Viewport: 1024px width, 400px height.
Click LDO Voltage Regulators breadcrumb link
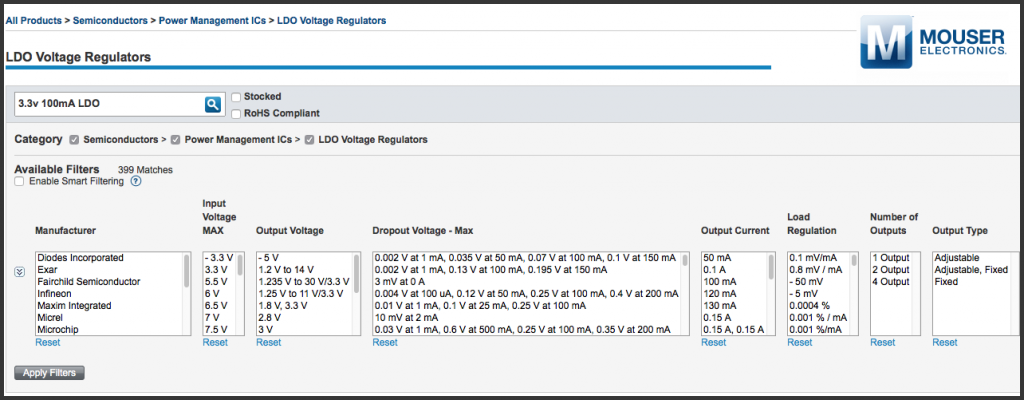point(332,21)
